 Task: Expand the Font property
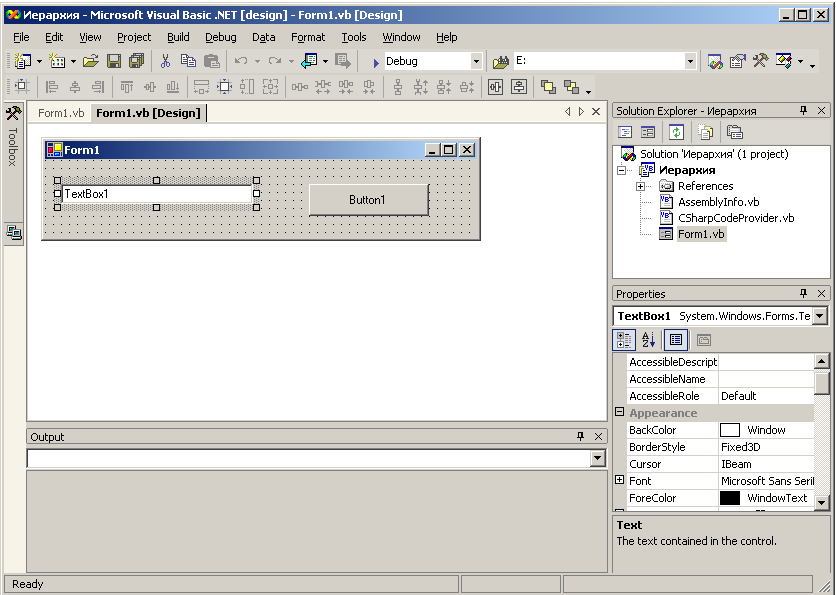pyautogui.click(x=620, y=480)
